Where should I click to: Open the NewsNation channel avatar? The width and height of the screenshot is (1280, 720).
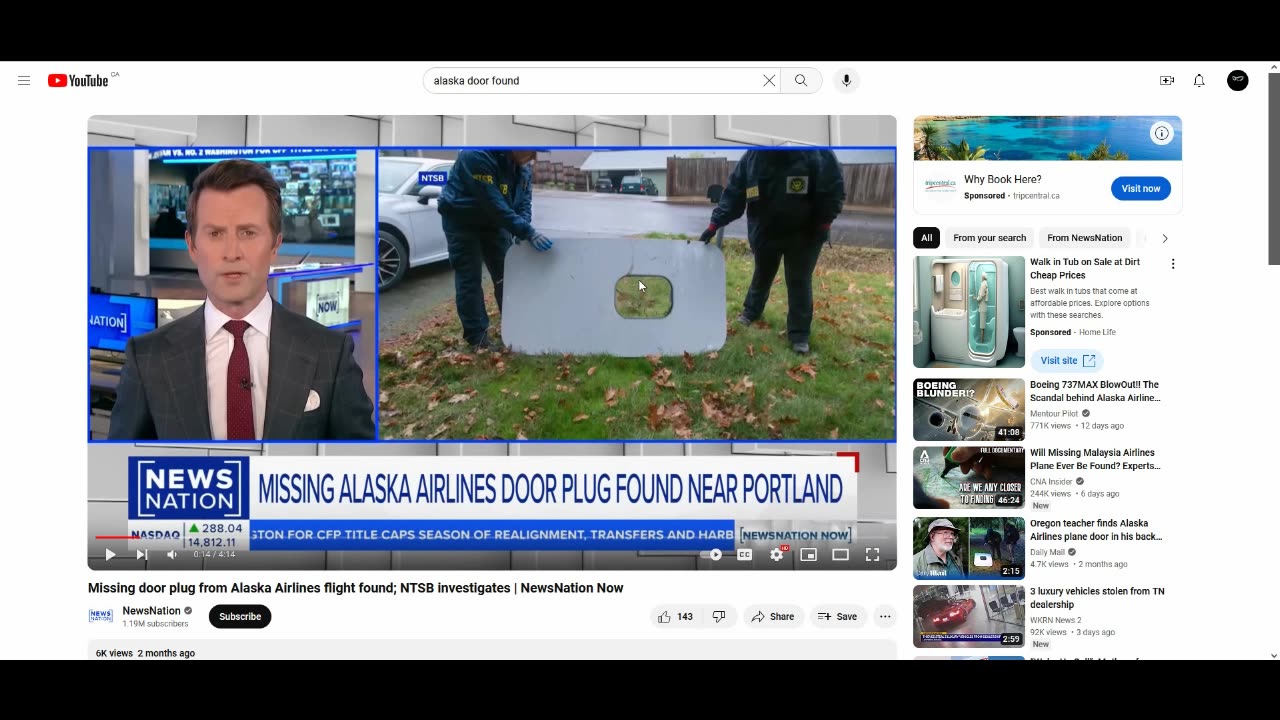pos(101,616)
